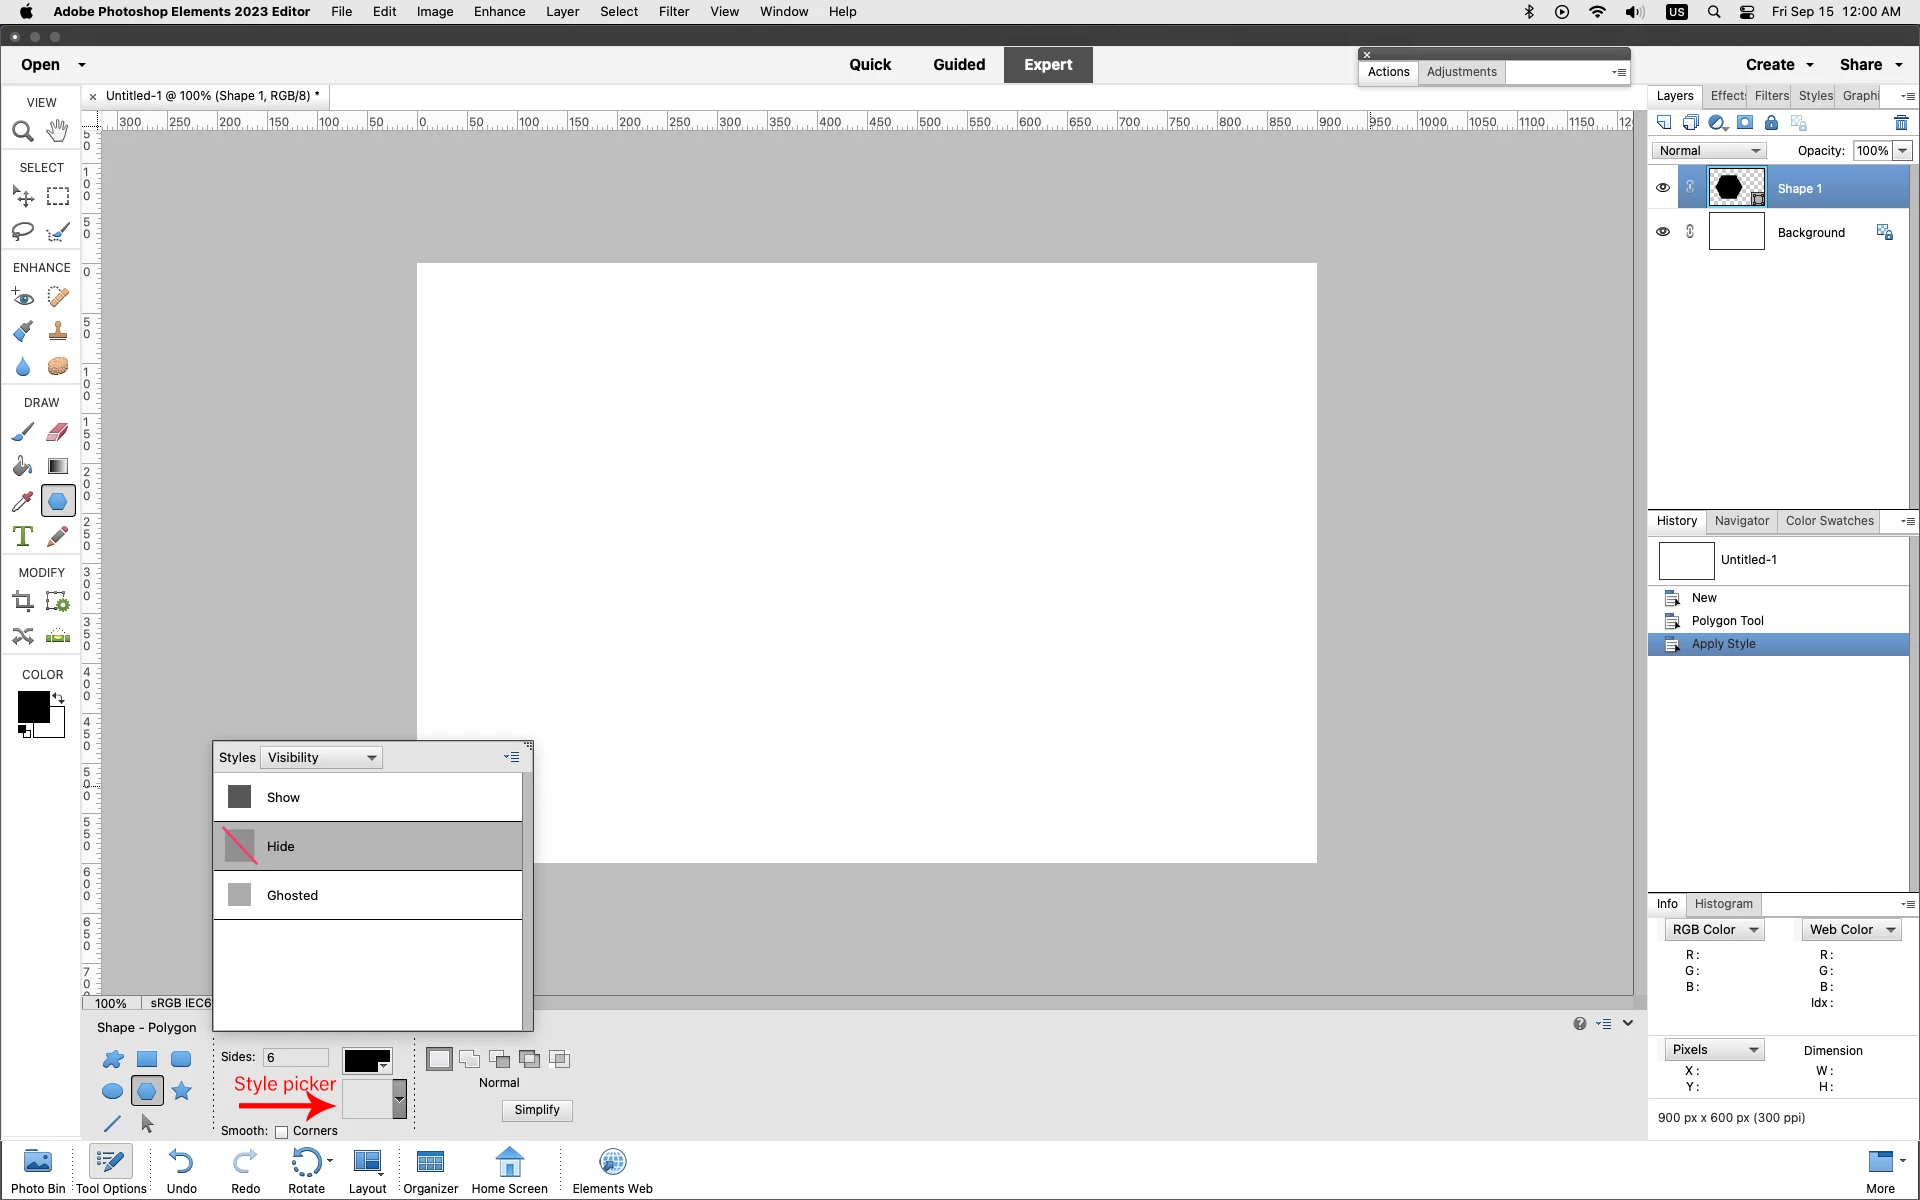Open the Enhance menu
Viewport: 1920px width, 1200px height.
tap(499, 12)
